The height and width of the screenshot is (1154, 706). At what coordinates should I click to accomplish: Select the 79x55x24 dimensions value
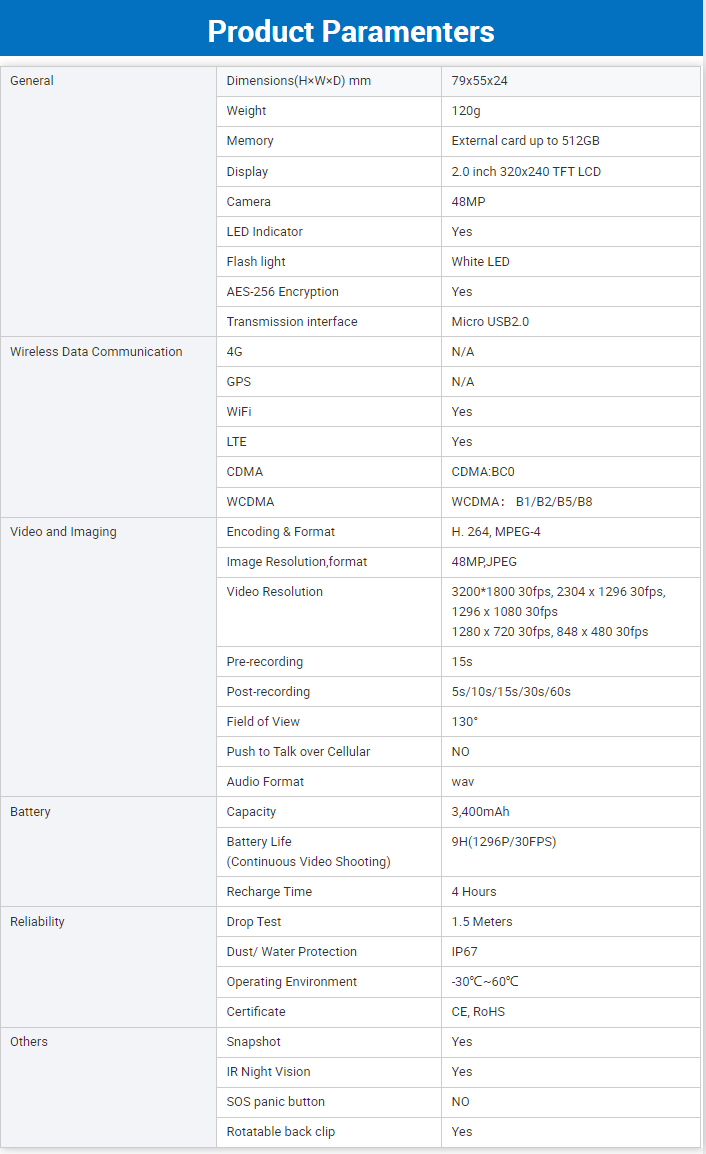point(480,81)
